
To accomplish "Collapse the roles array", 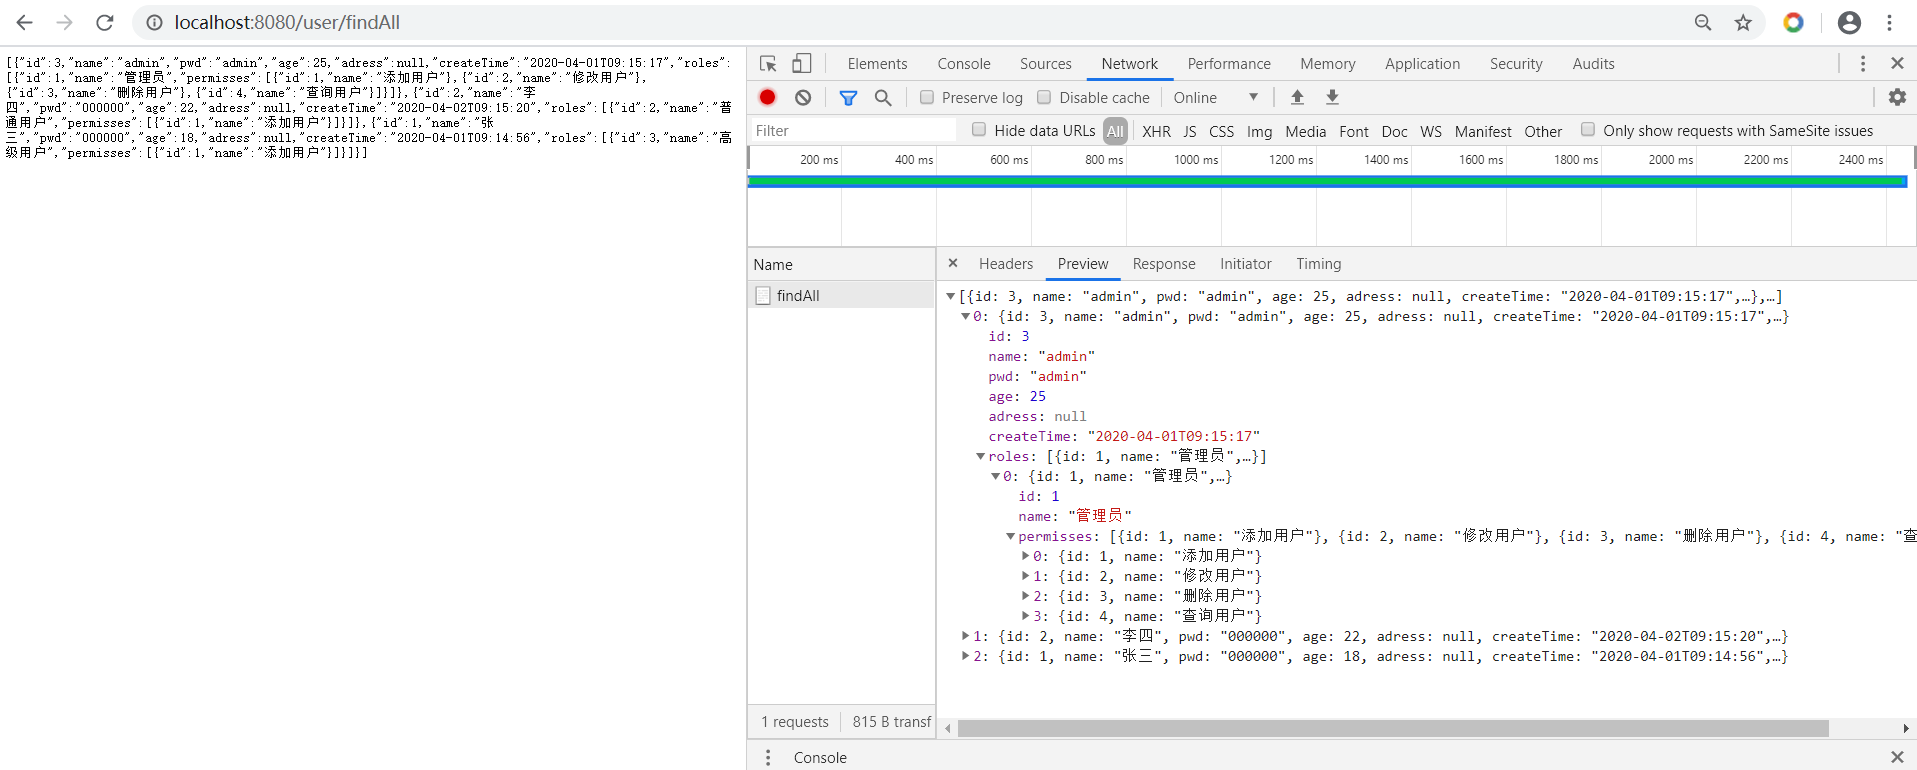I will coord(981,456).
